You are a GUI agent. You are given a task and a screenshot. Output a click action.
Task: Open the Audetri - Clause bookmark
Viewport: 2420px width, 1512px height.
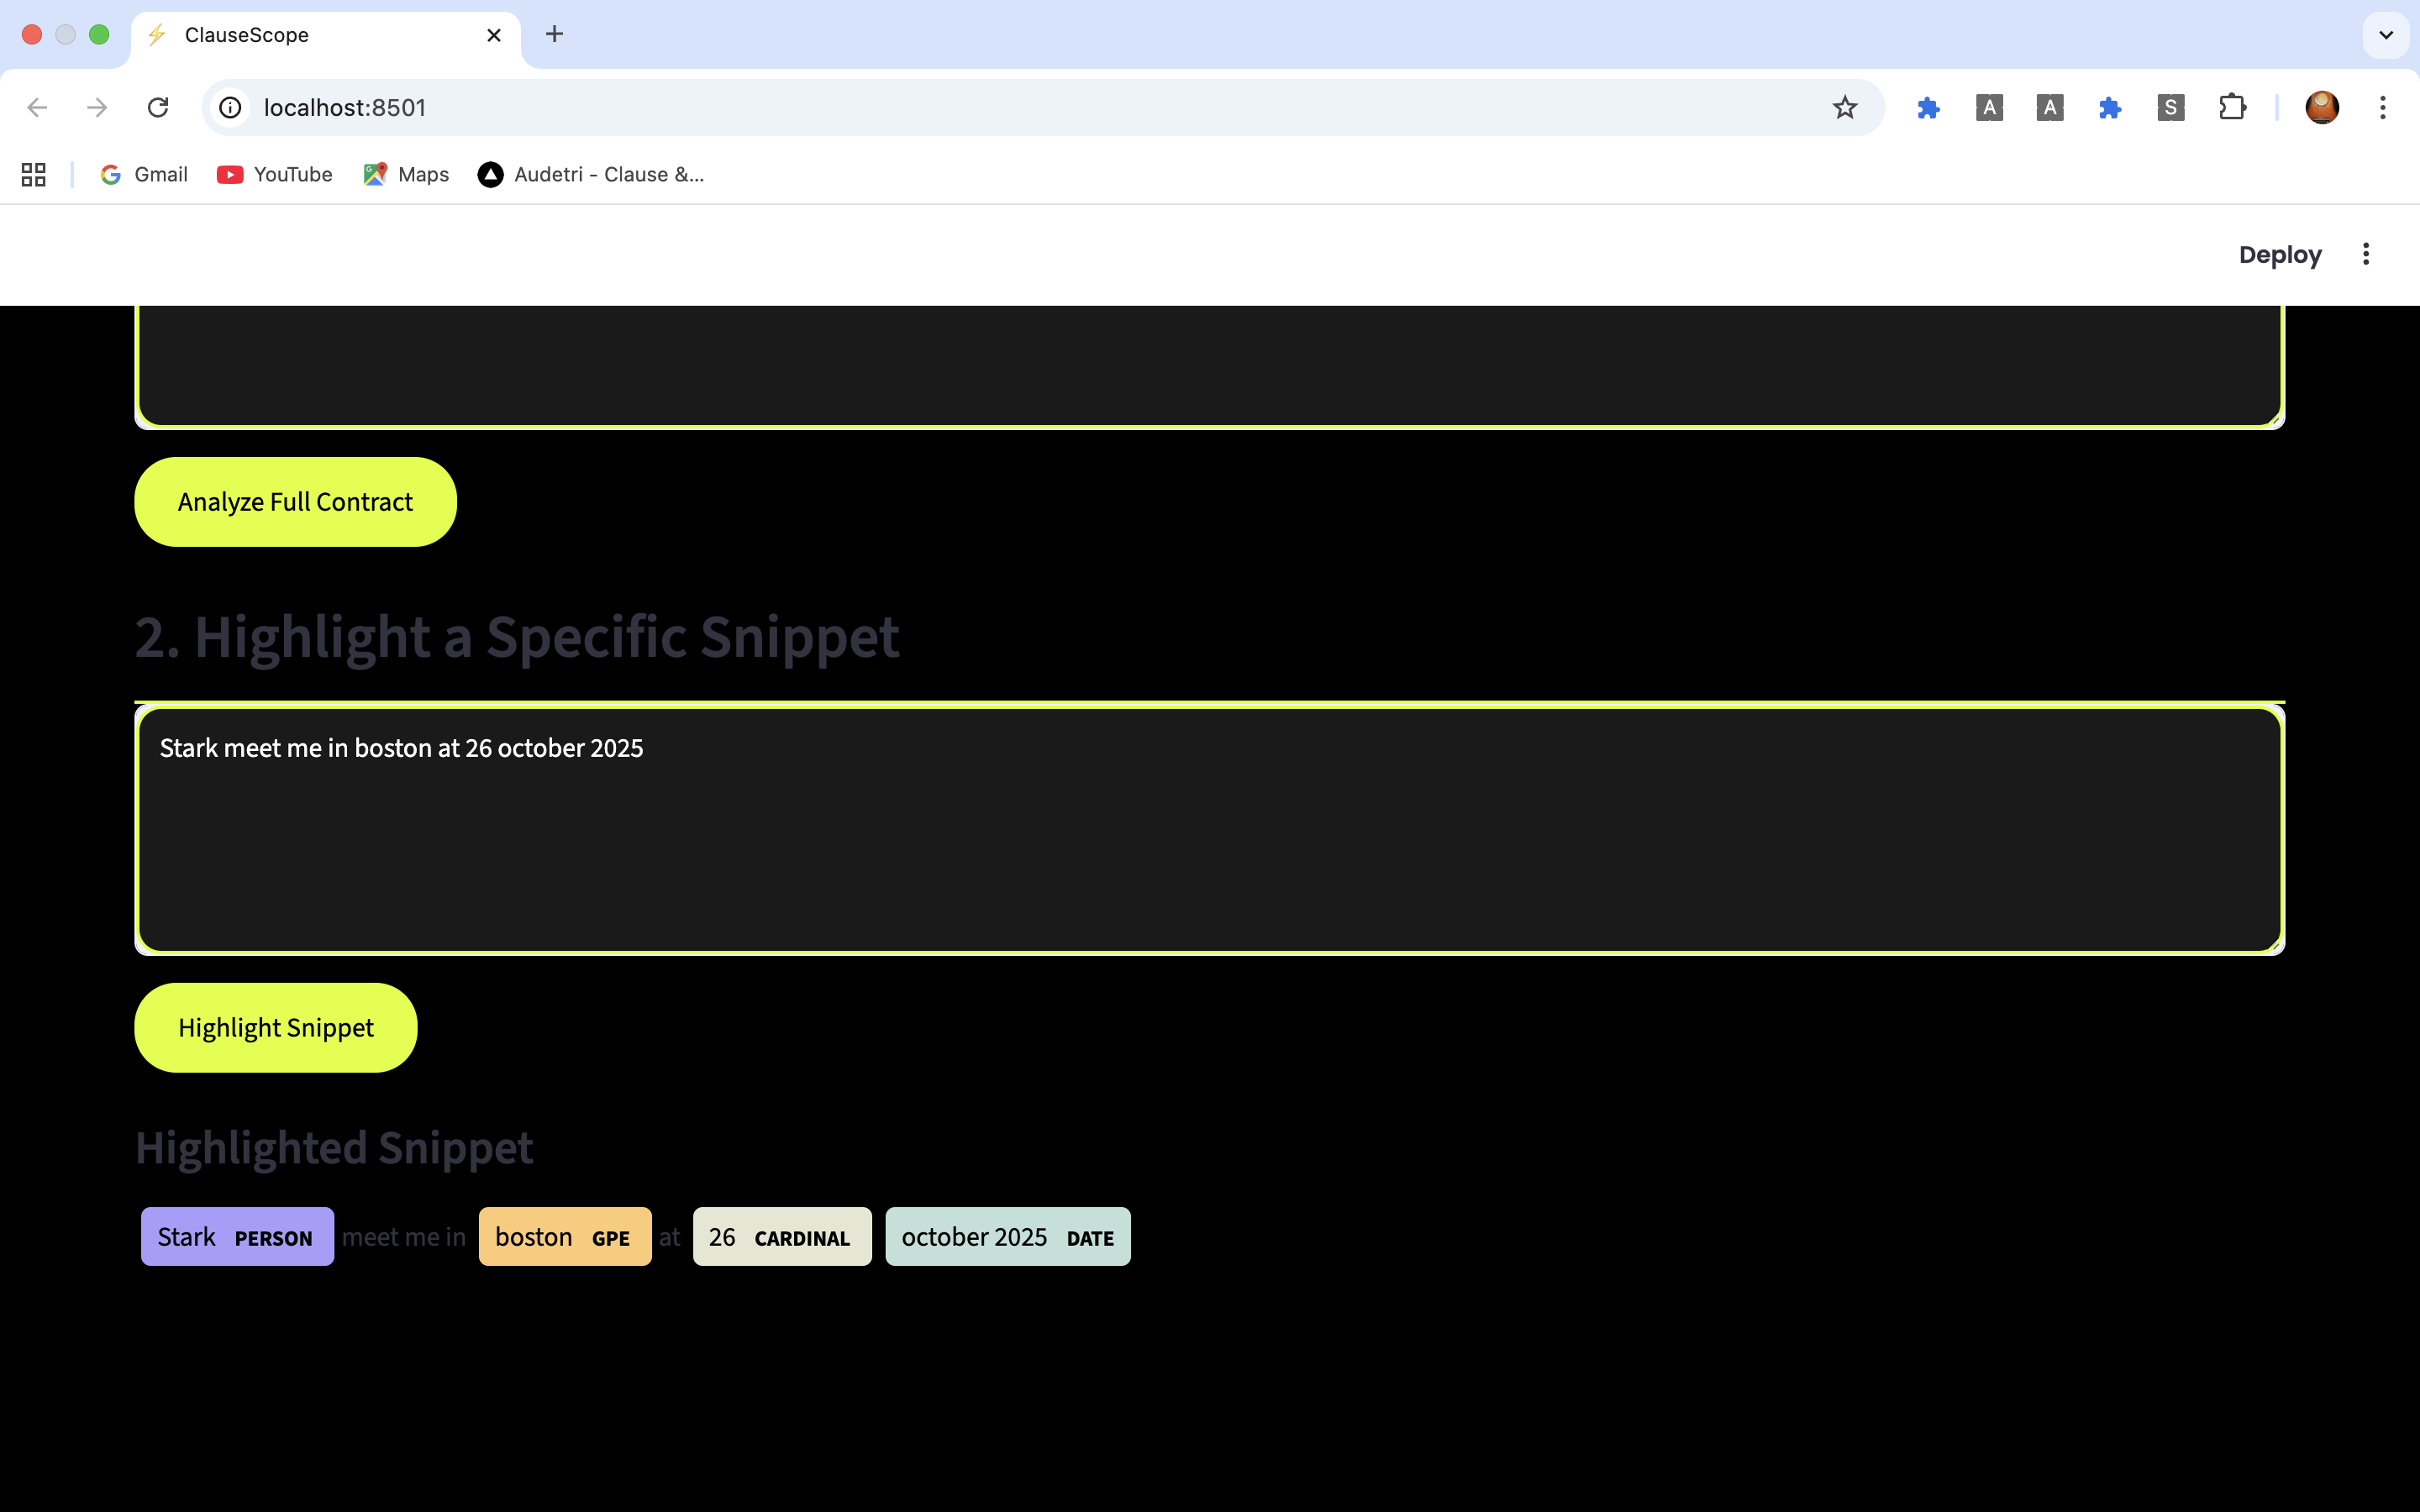point(591,174)
